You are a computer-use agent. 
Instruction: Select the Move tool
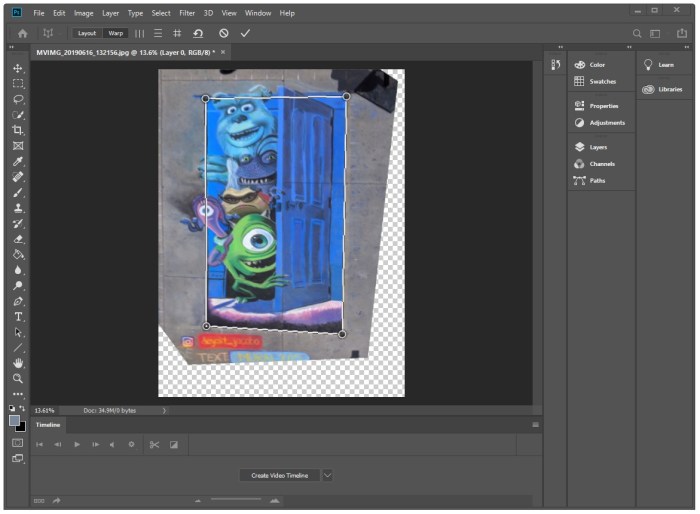18,68
